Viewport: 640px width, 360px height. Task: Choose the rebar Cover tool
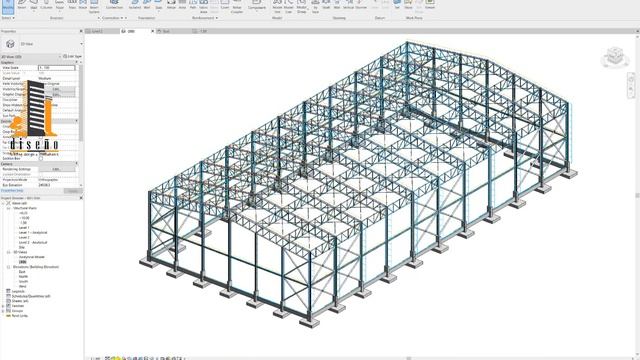[225, 5]
